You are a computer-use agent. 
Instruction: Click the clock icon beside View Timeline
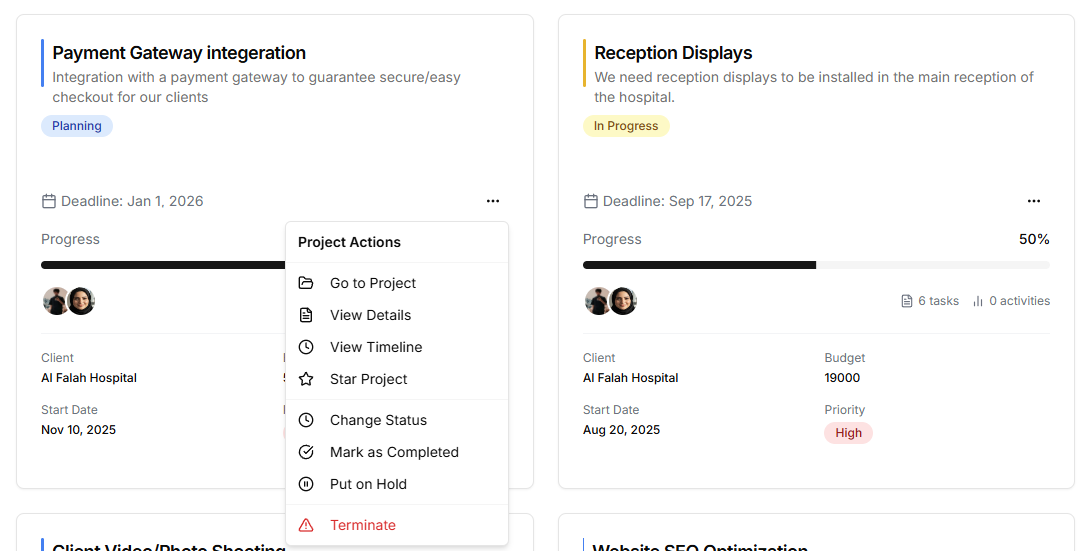point(306,347)
